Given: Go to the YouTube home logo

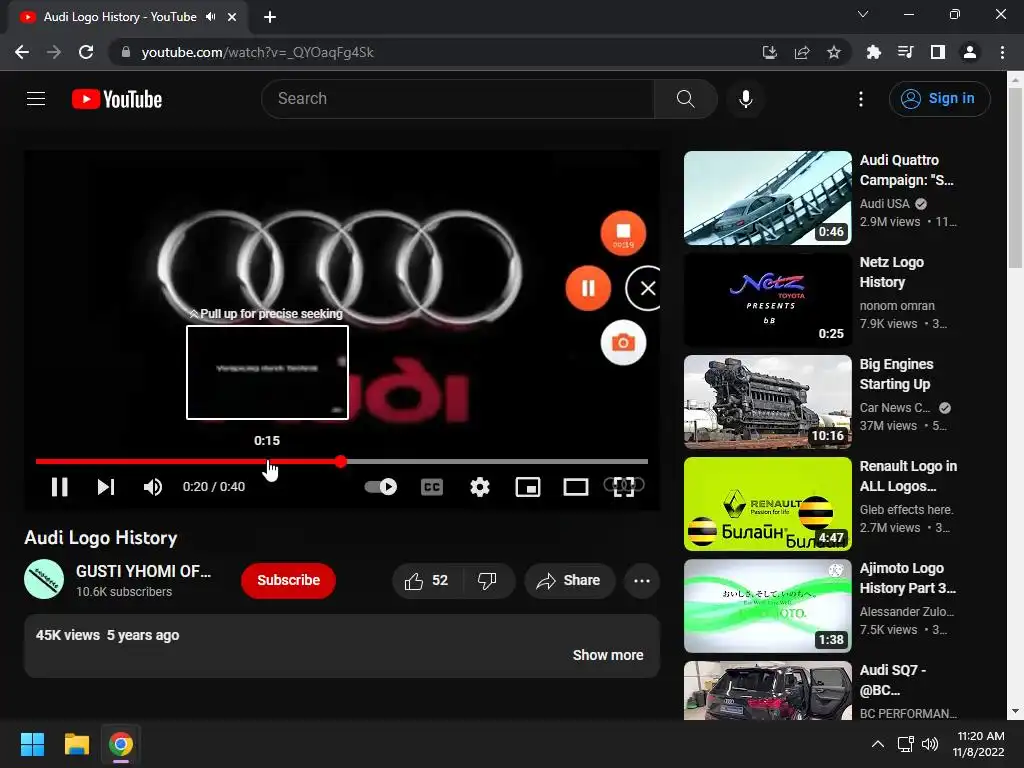Looking at the screenshot, I should 117,99.
